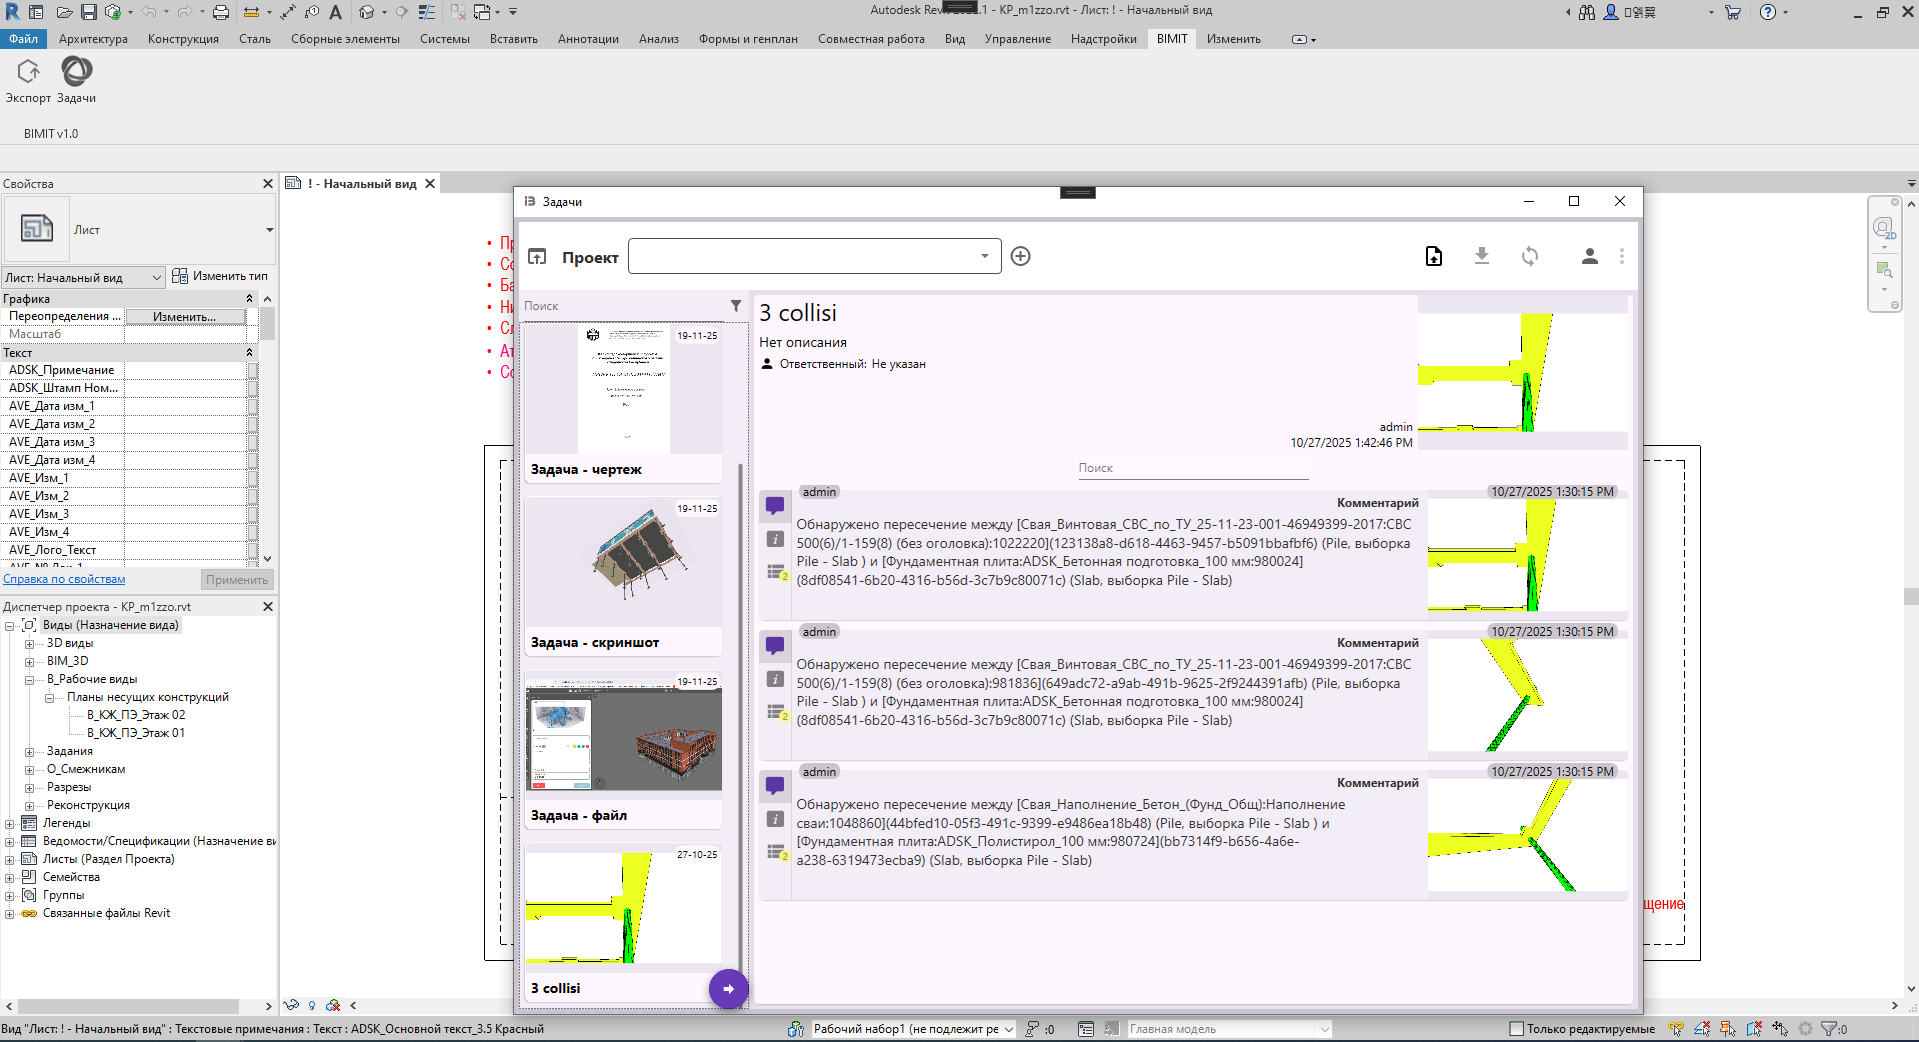Open the BIMIT Tasks tool
1919x1042 pixels.
point(77,73)
